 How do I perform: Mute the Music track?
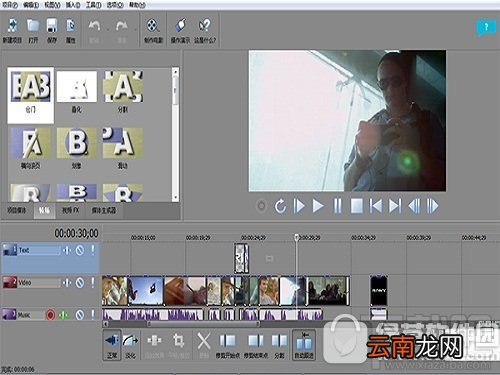(x=80, y=315)
